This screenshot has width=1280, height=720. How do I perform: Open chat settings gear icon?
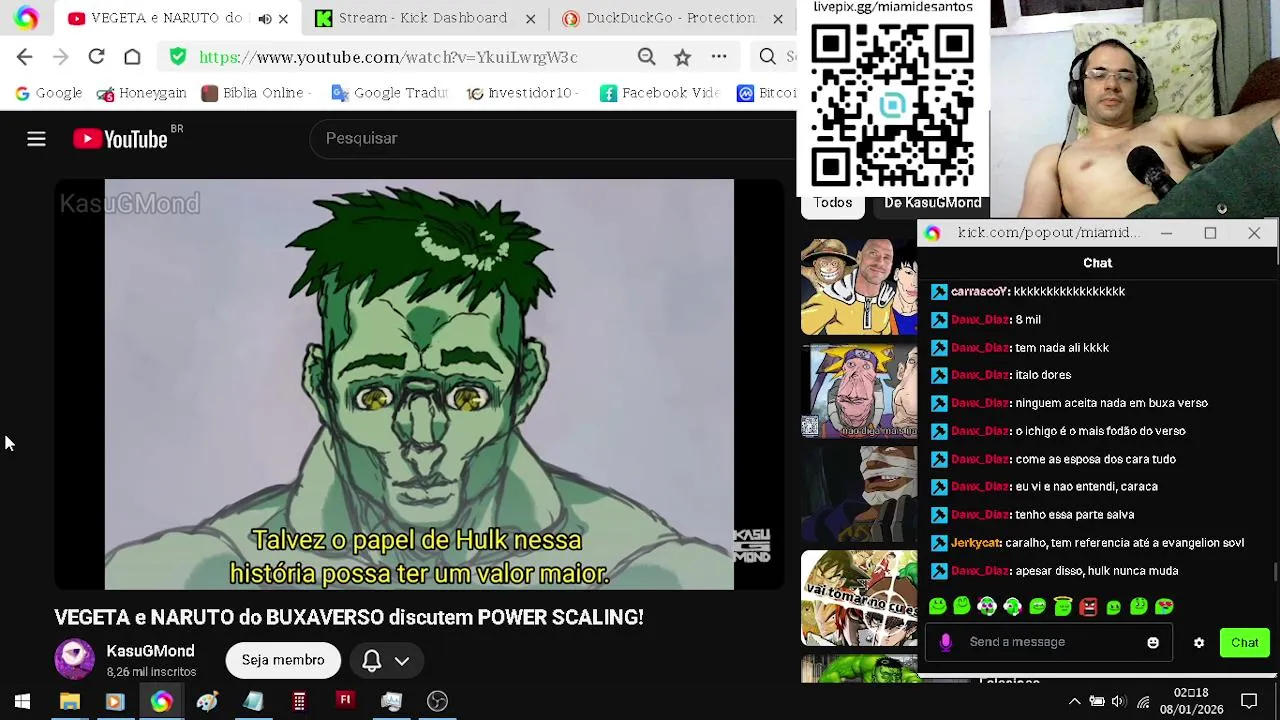pos(1198,643)
